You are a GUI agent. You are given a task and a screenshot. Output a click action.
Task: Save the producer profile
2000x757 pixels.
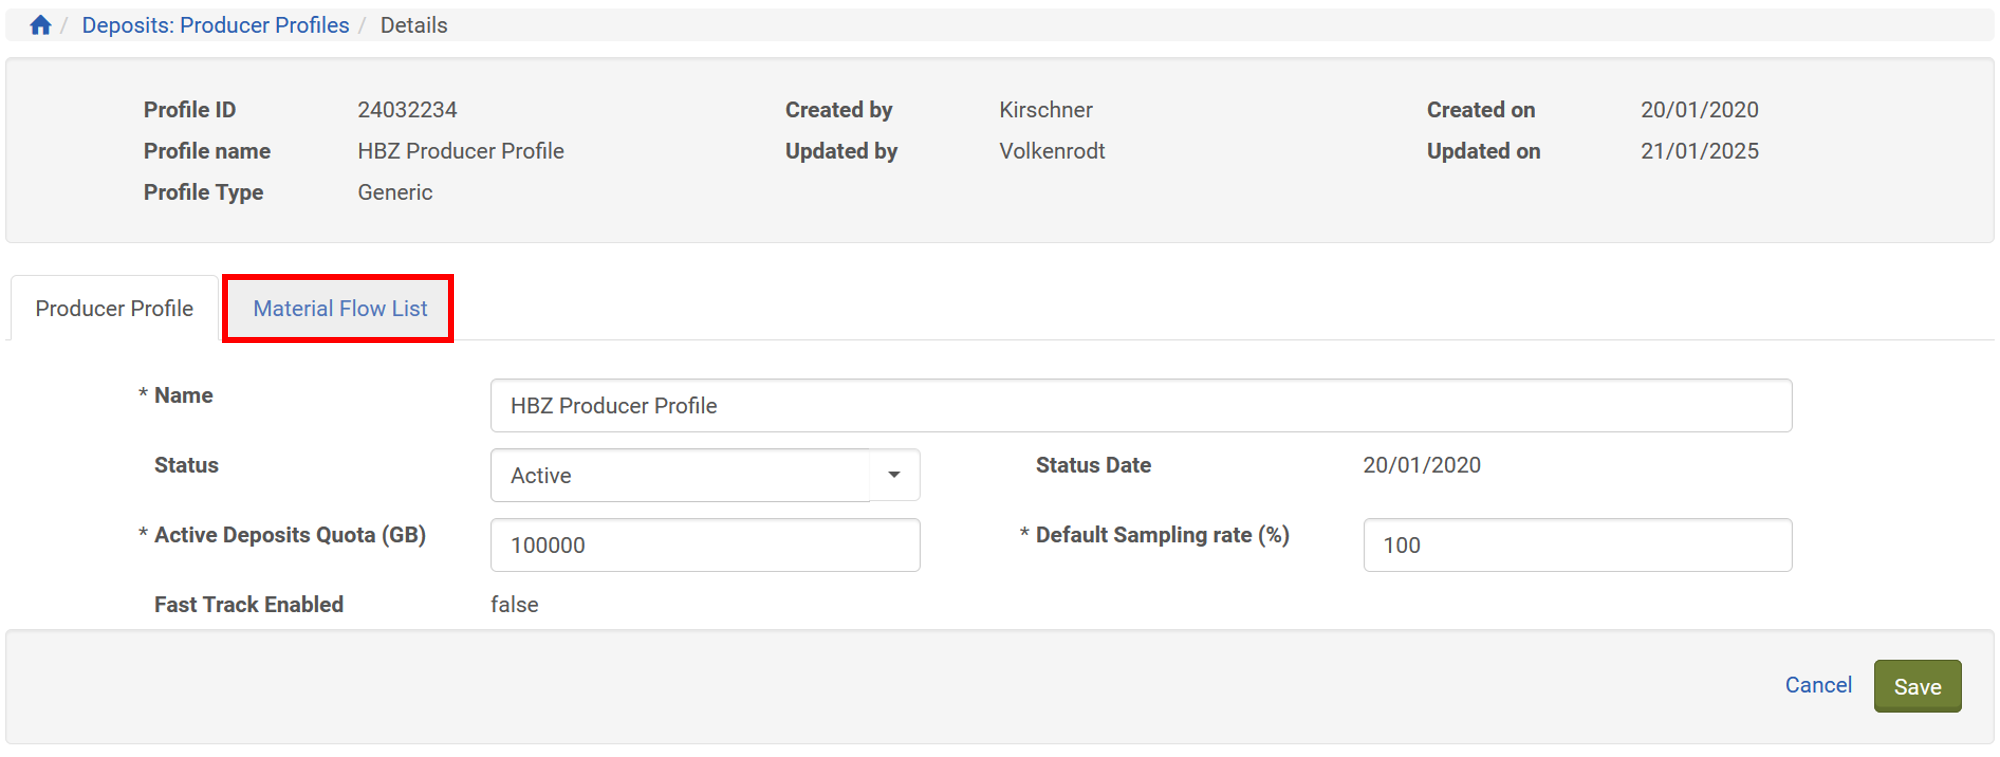[1916, 686]
